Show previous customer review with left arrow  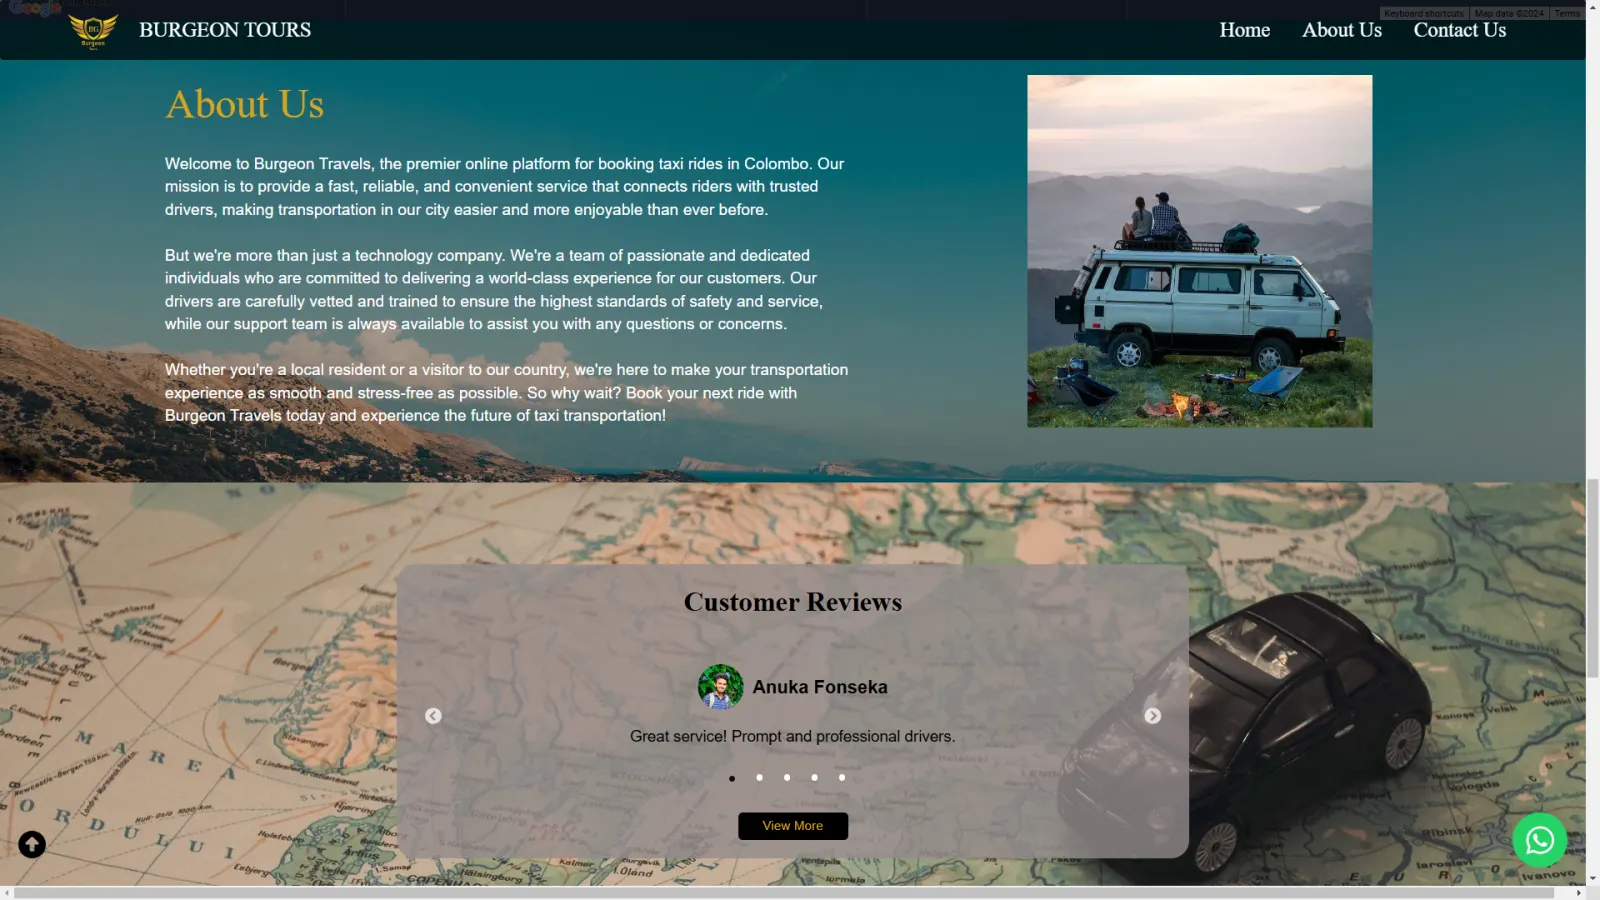pos(433,716)
